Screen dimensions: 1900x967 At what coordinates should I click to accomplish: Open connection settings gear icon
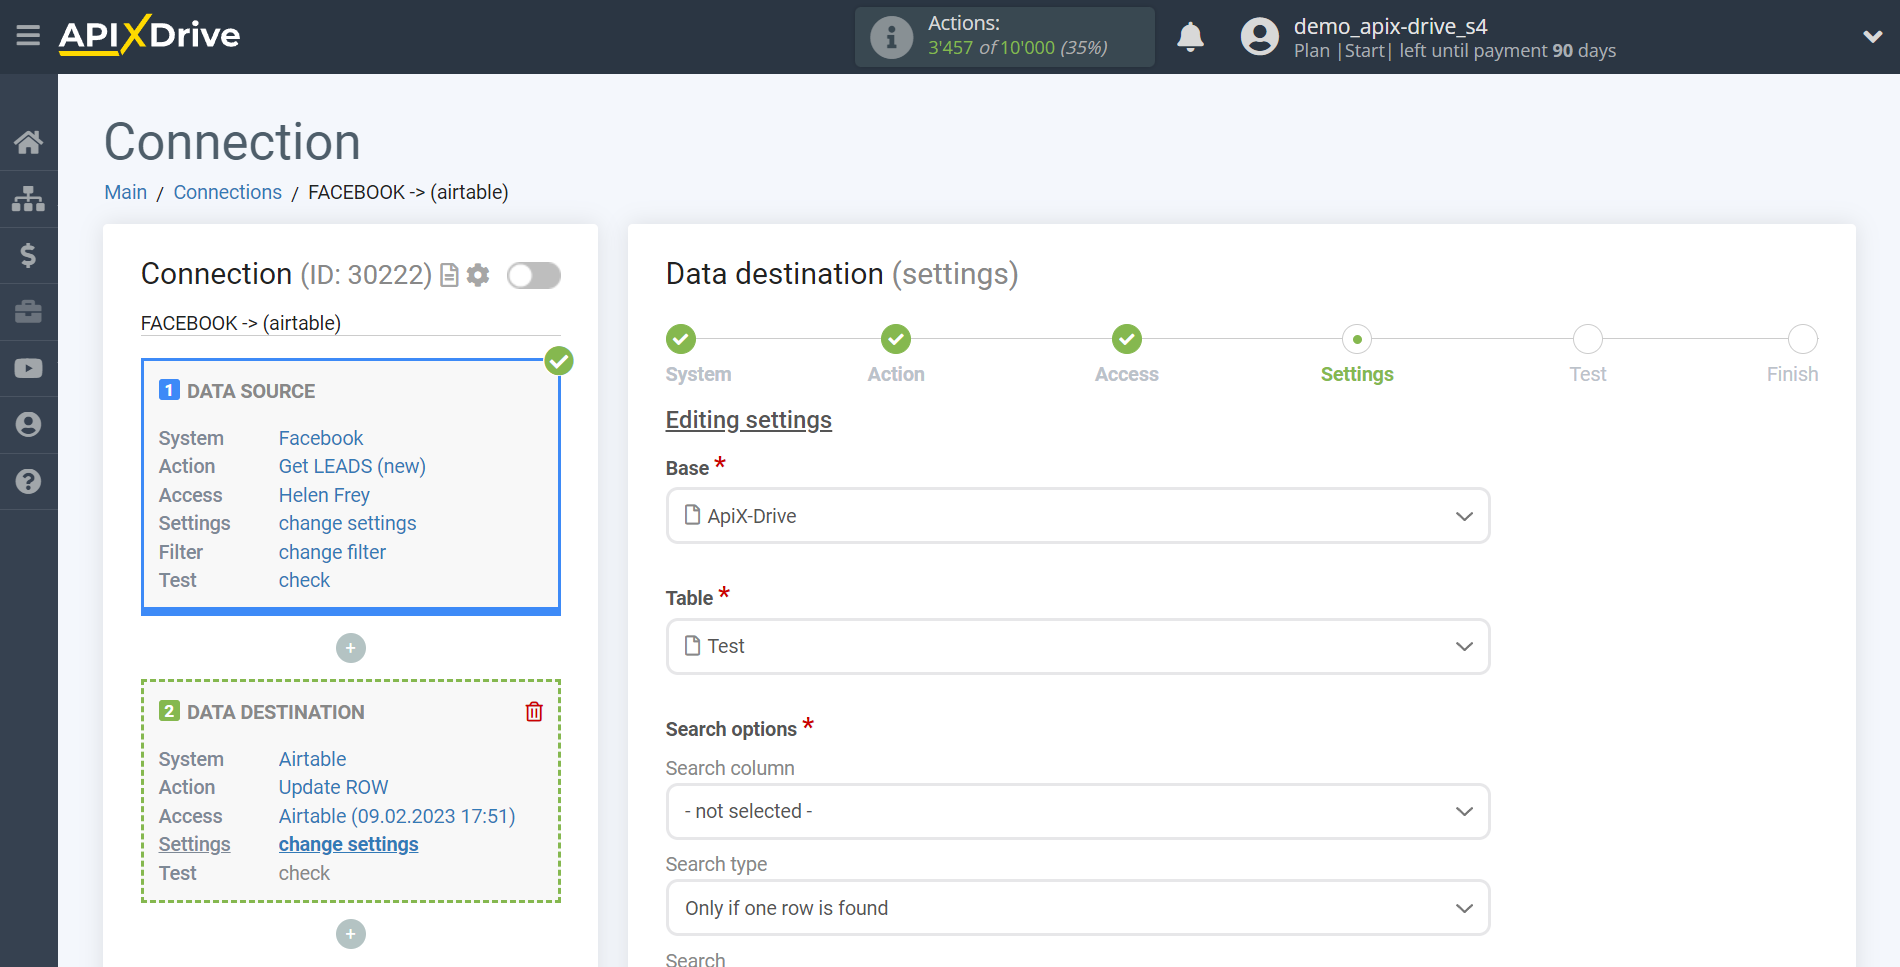[479, 275]
